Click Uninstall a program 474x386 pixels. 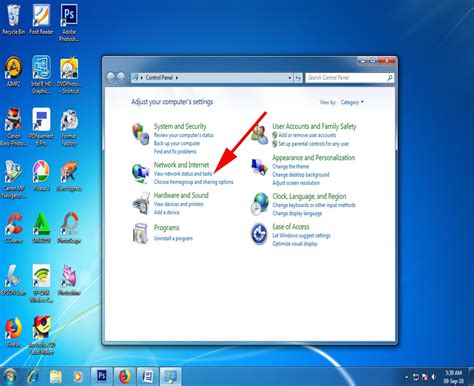coord(173,238)
